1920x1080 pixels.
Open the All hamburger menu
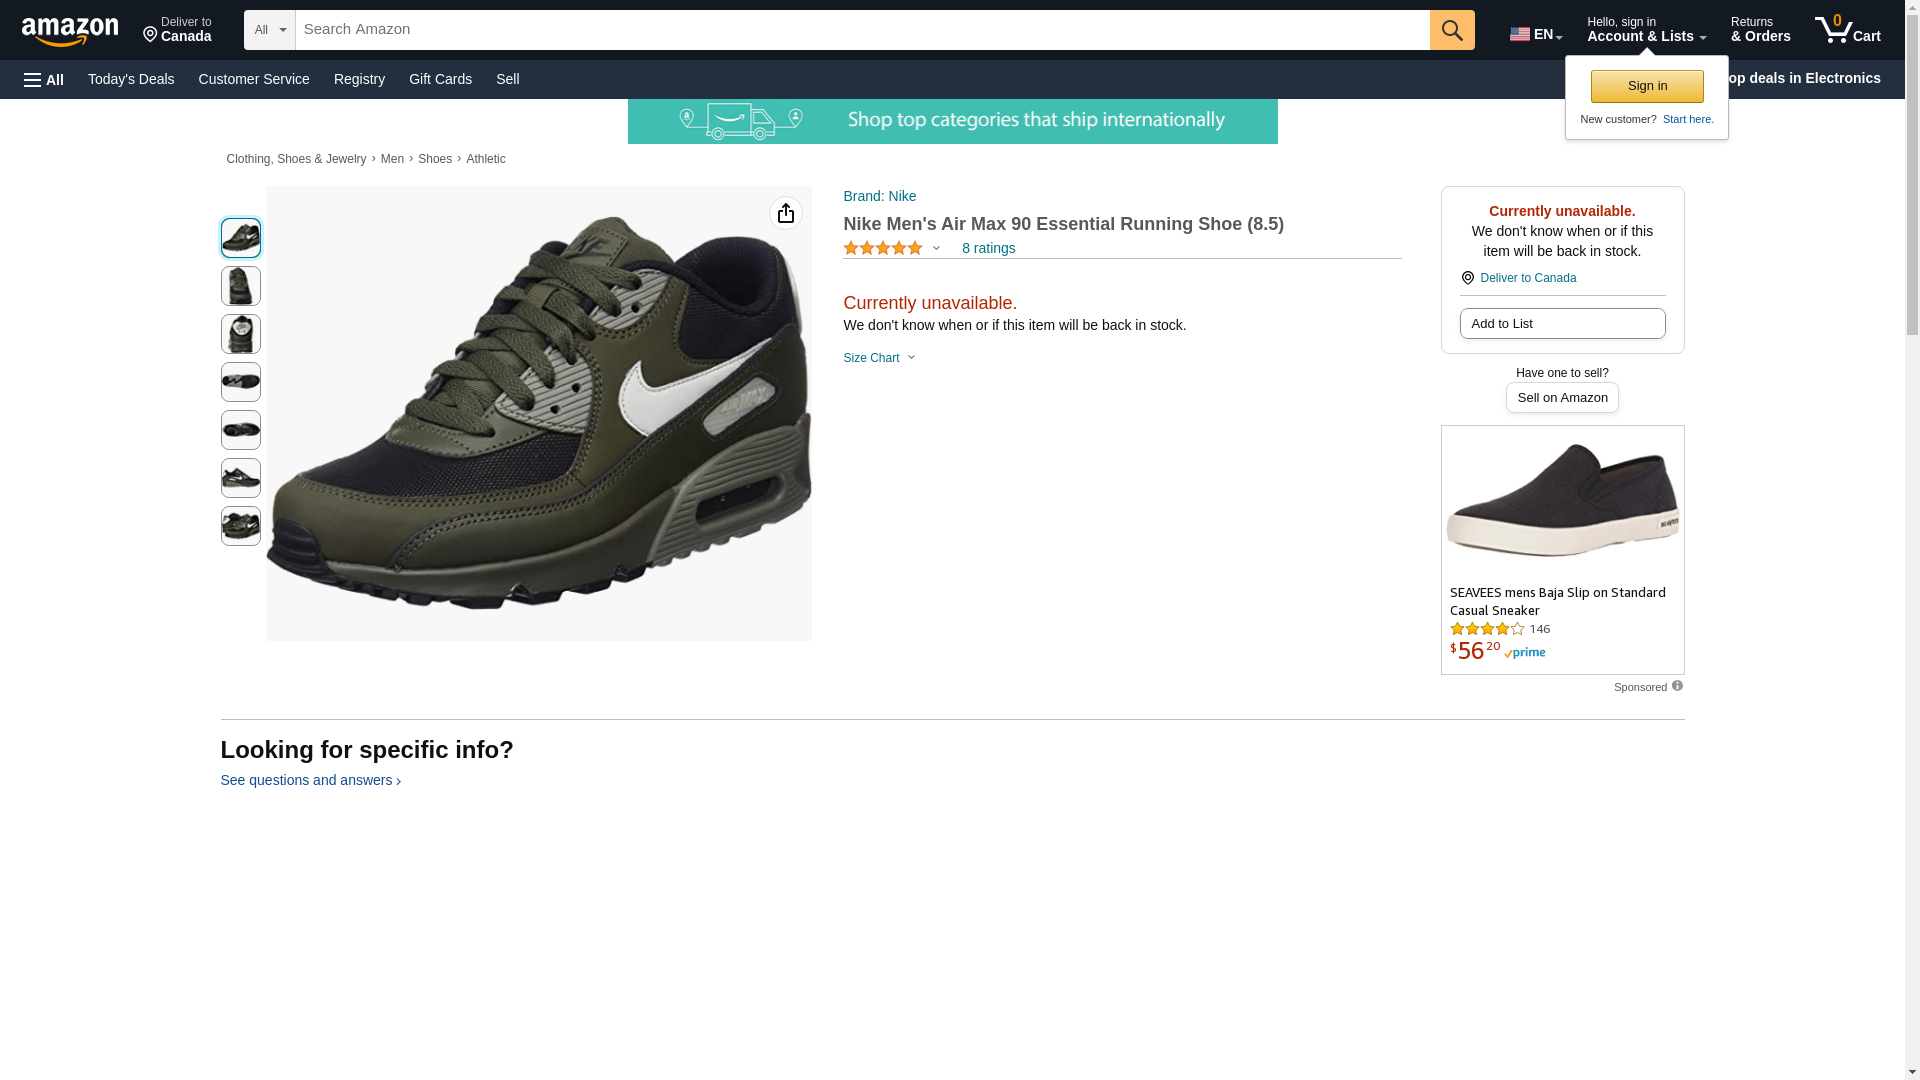tap(44, 79)
